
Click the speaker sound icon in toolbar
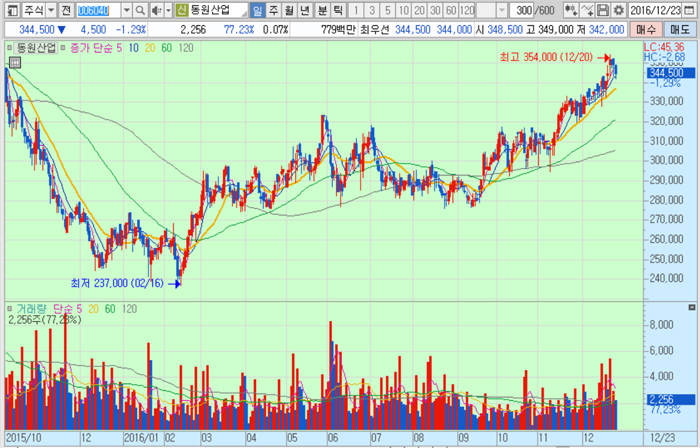[153, 10]
